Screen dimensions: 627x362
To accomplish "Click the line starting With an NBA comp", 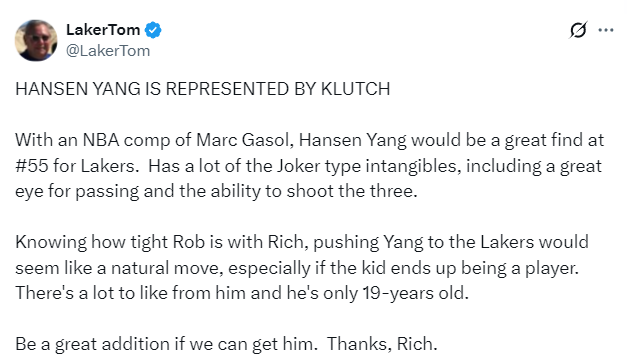I will point(310,140).
